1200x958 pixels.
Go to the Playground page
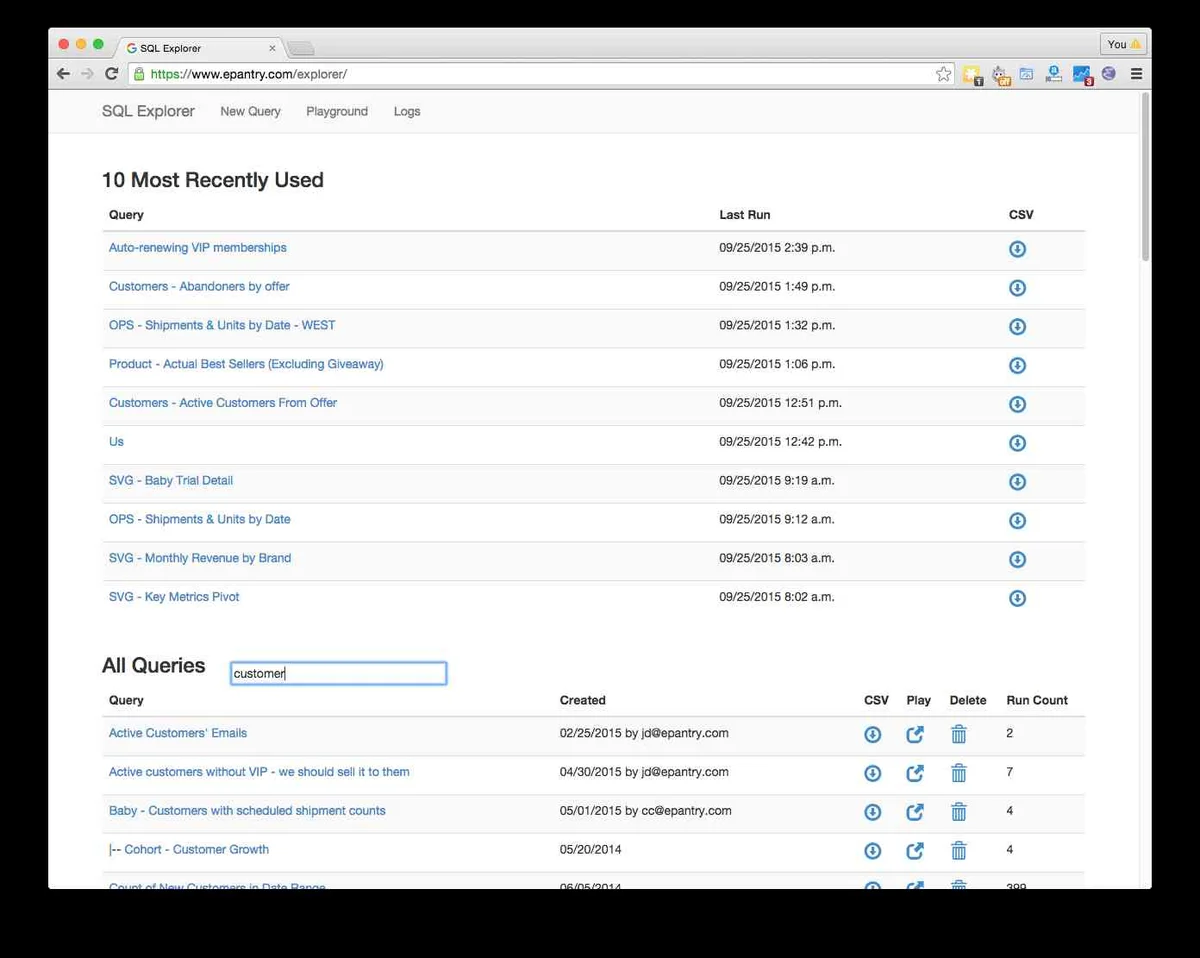pyautogui.click(x=337, y=111)
